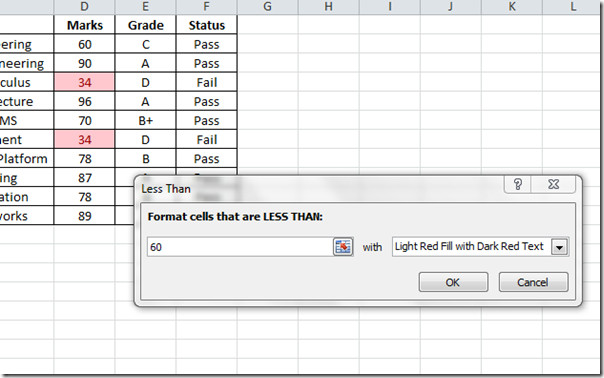This screenshot has width=604, height=378.
Task: Select column J header
Action: 451,7
